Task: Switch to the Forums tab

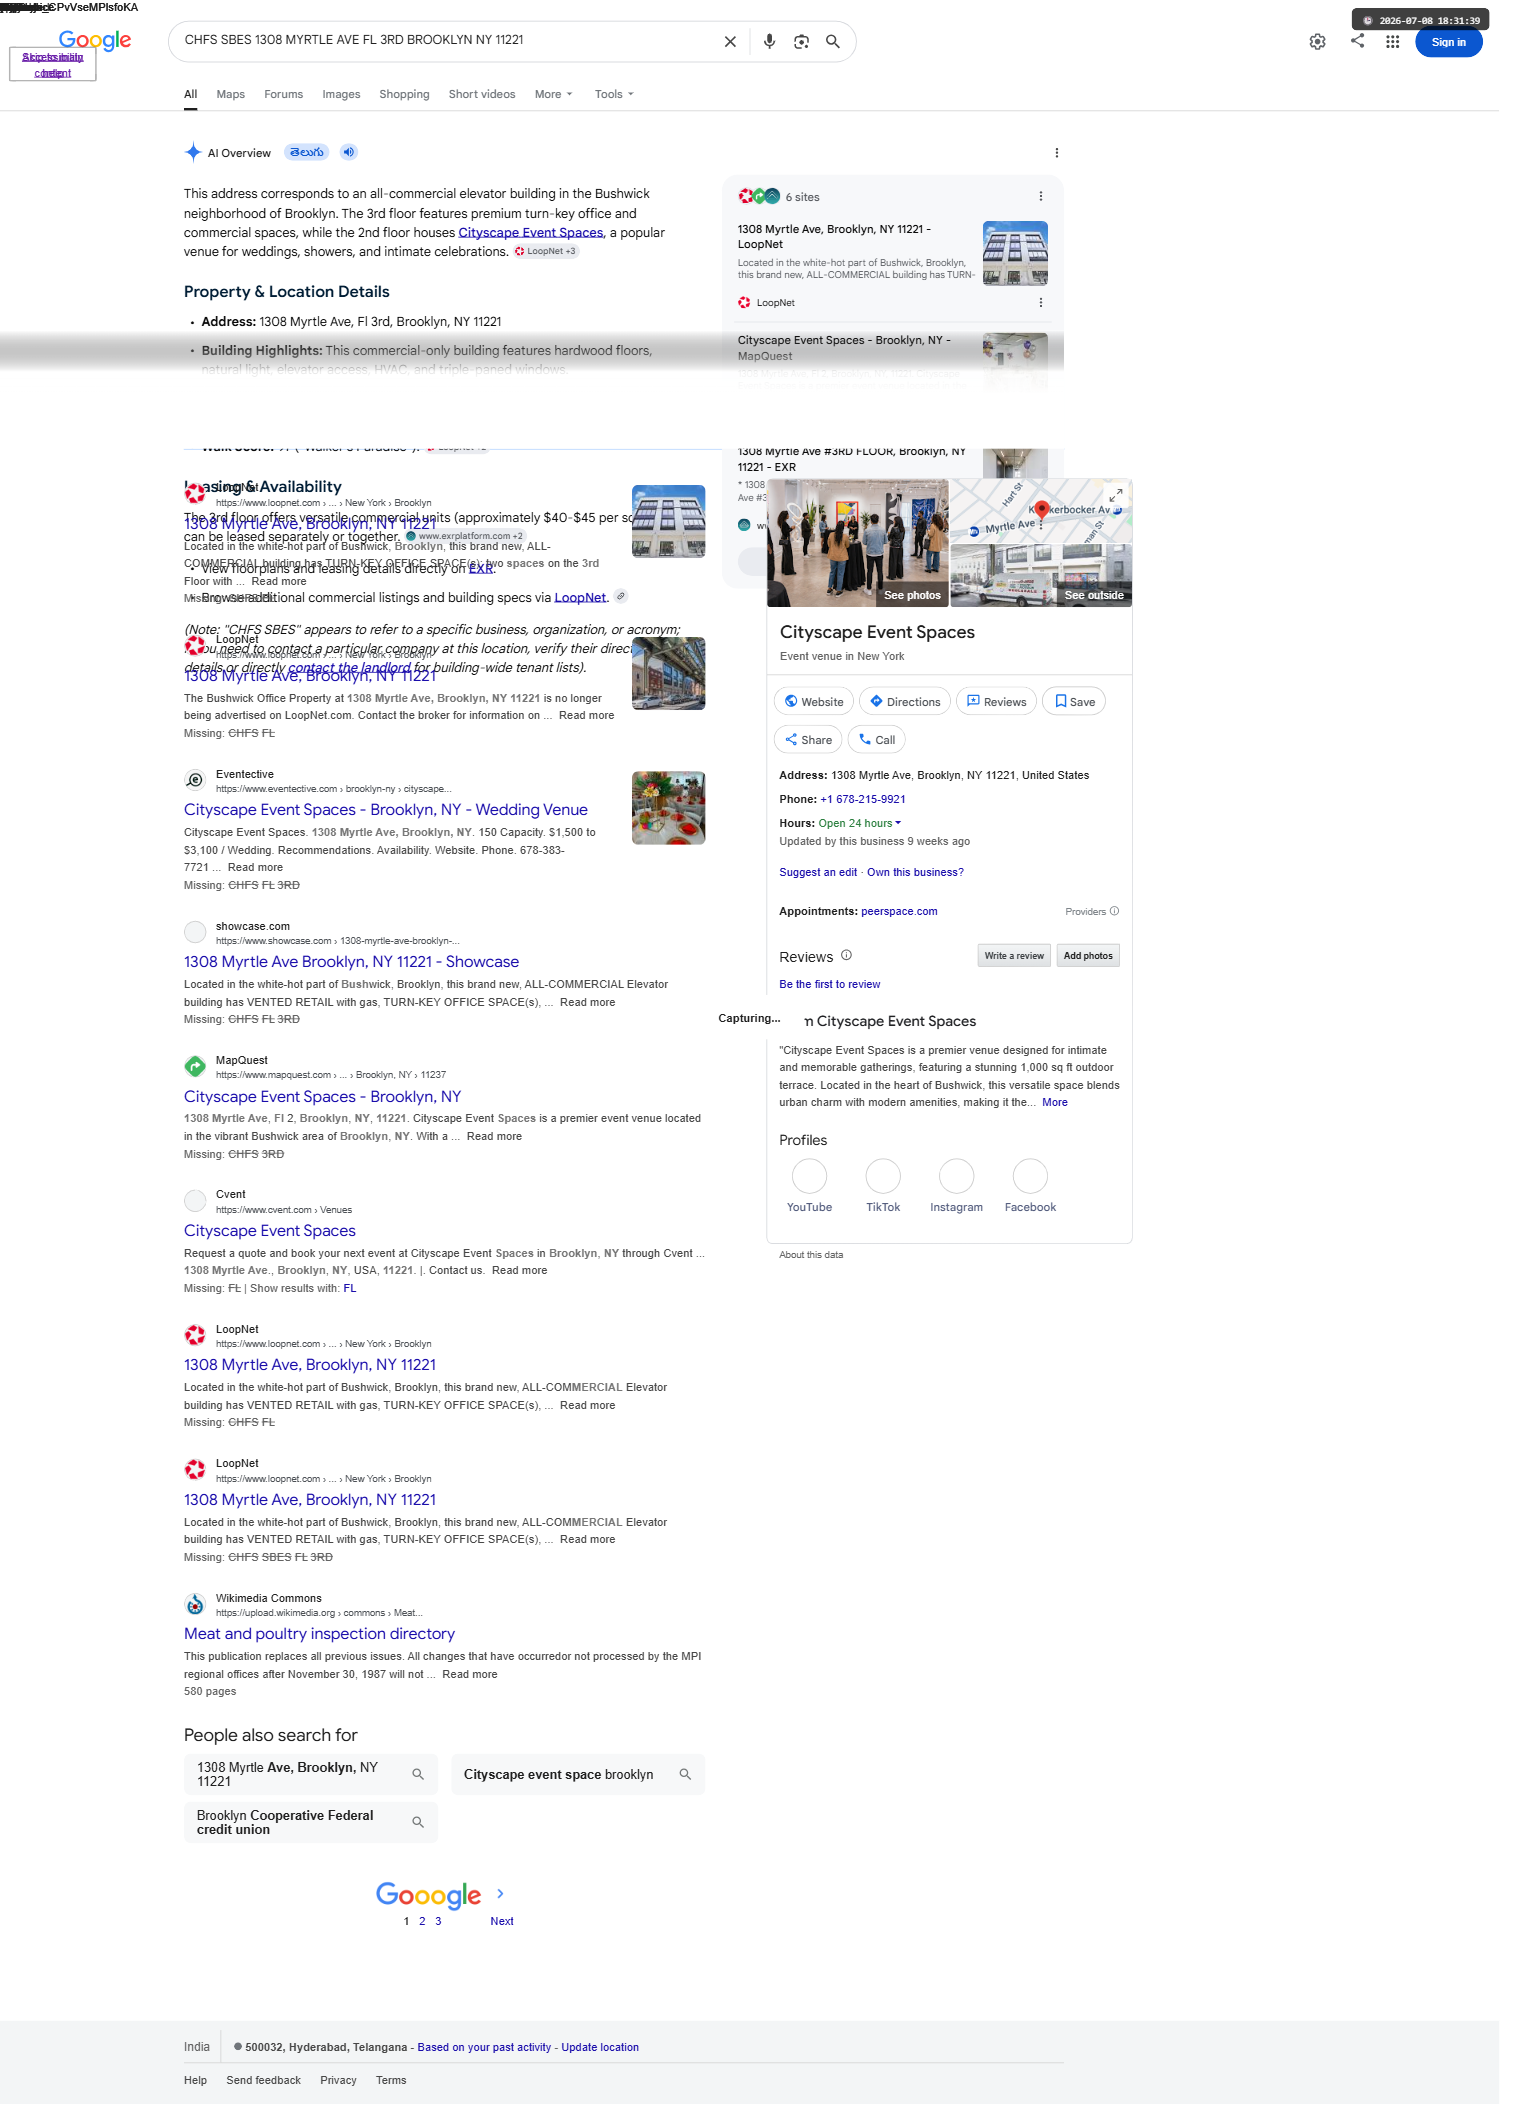Action: pyautogui.click(x=283, y=94)
